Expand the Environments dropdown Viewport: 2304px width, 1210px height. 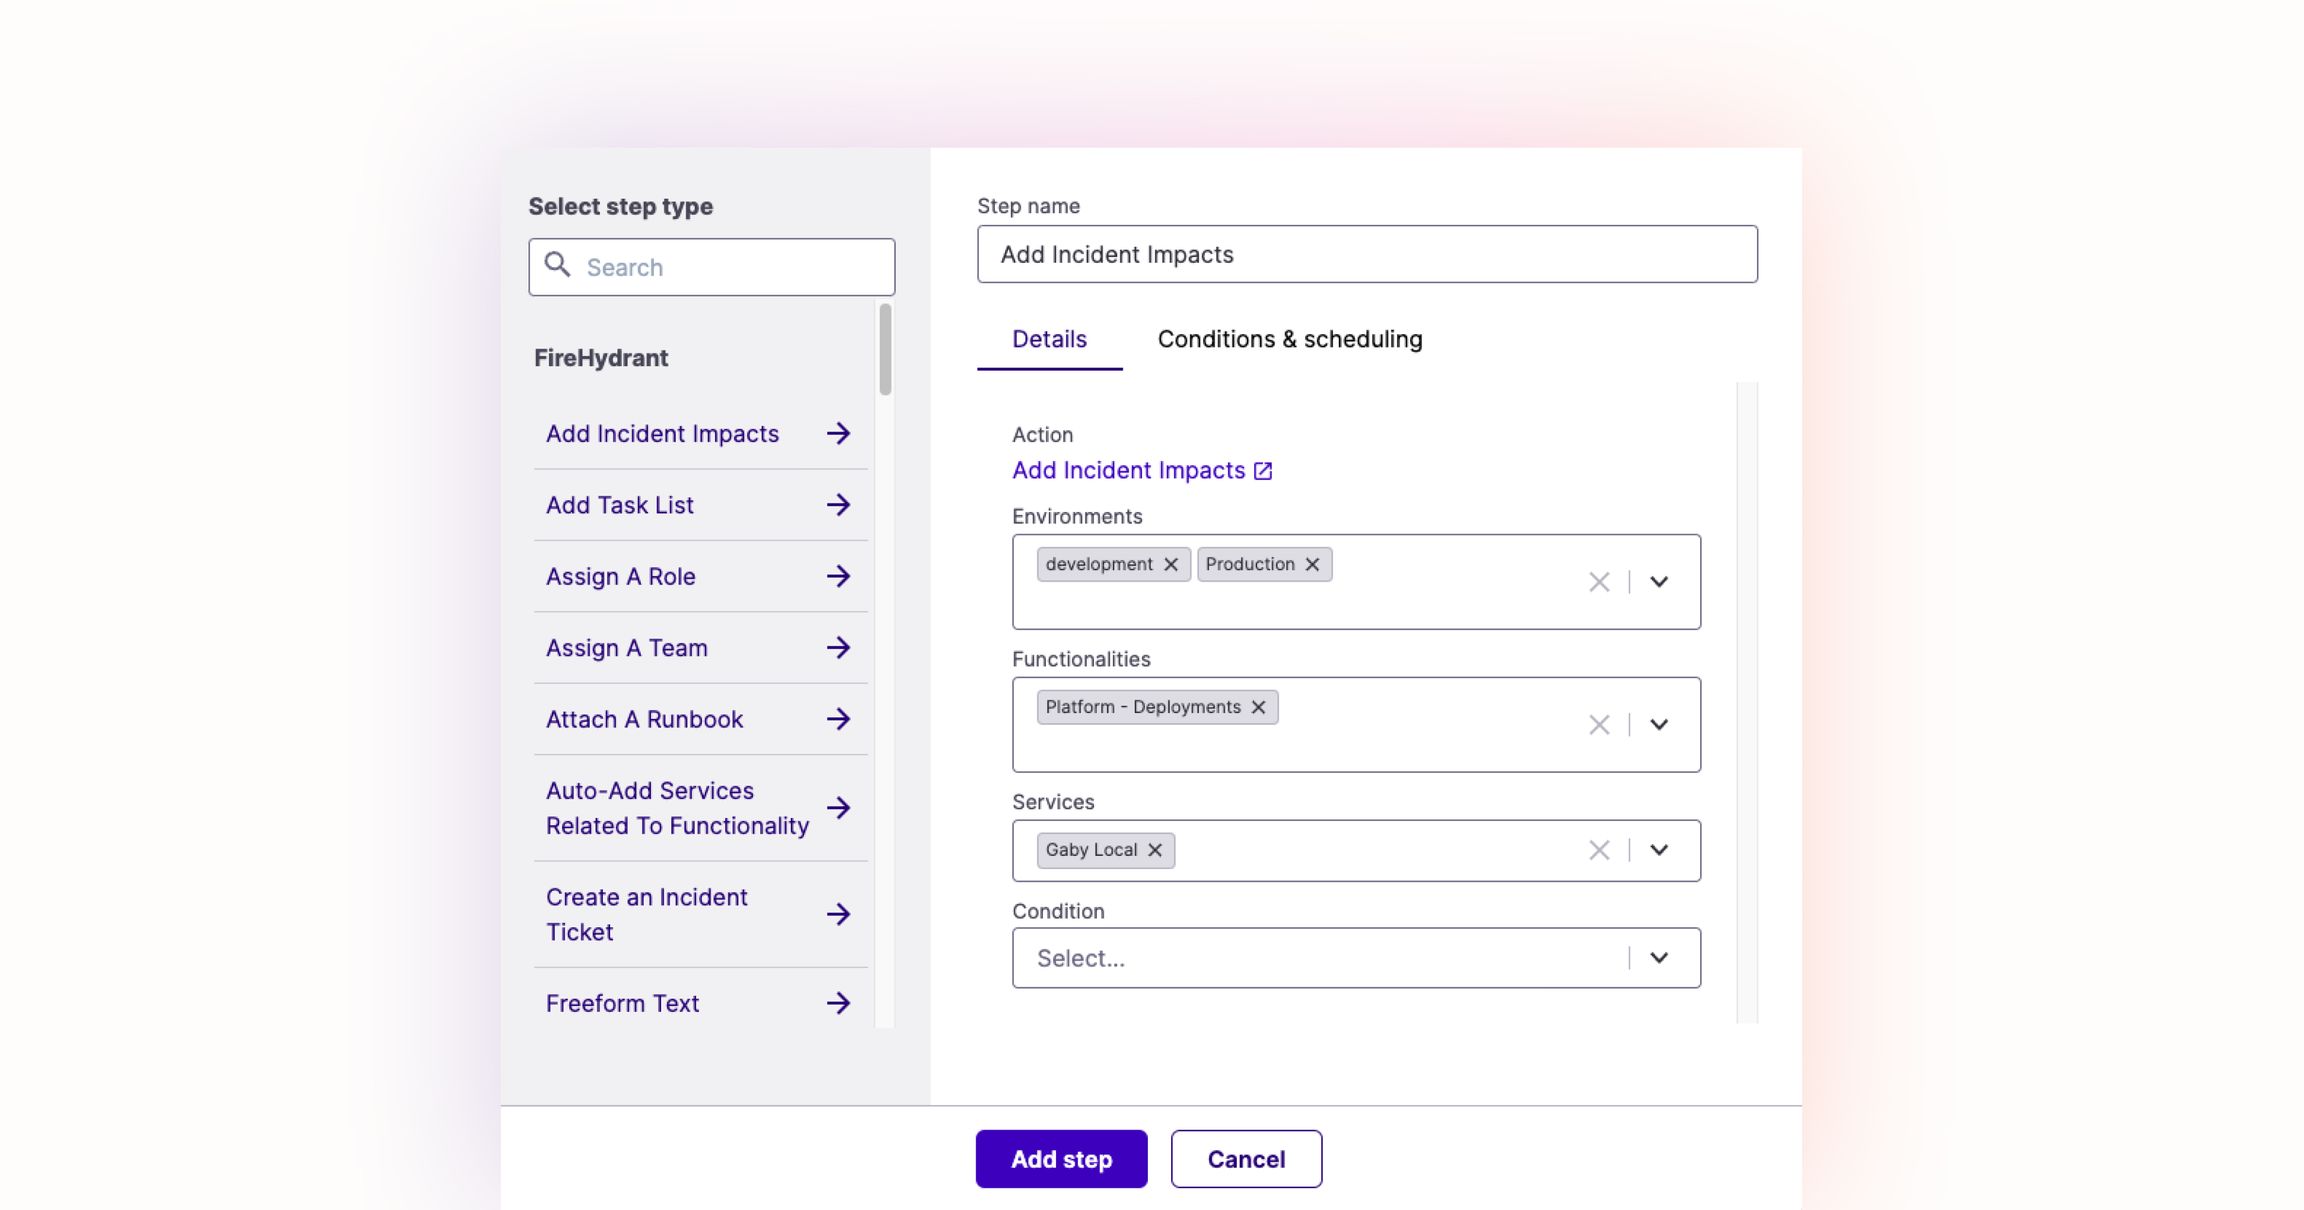point(1659,582)
